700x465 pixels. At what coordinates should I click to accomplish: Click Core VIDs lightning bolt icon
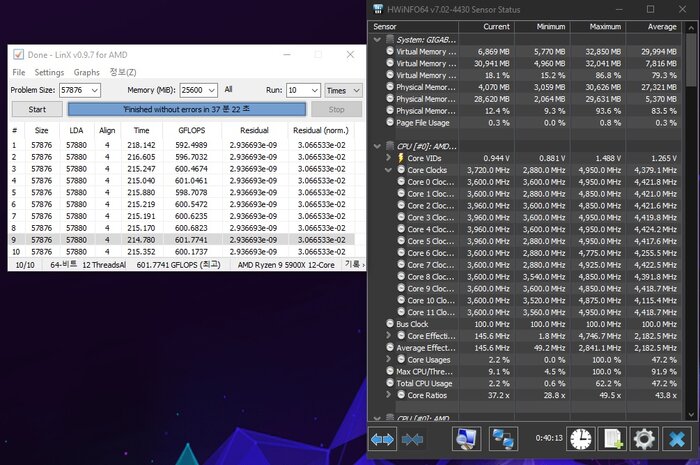401,158
